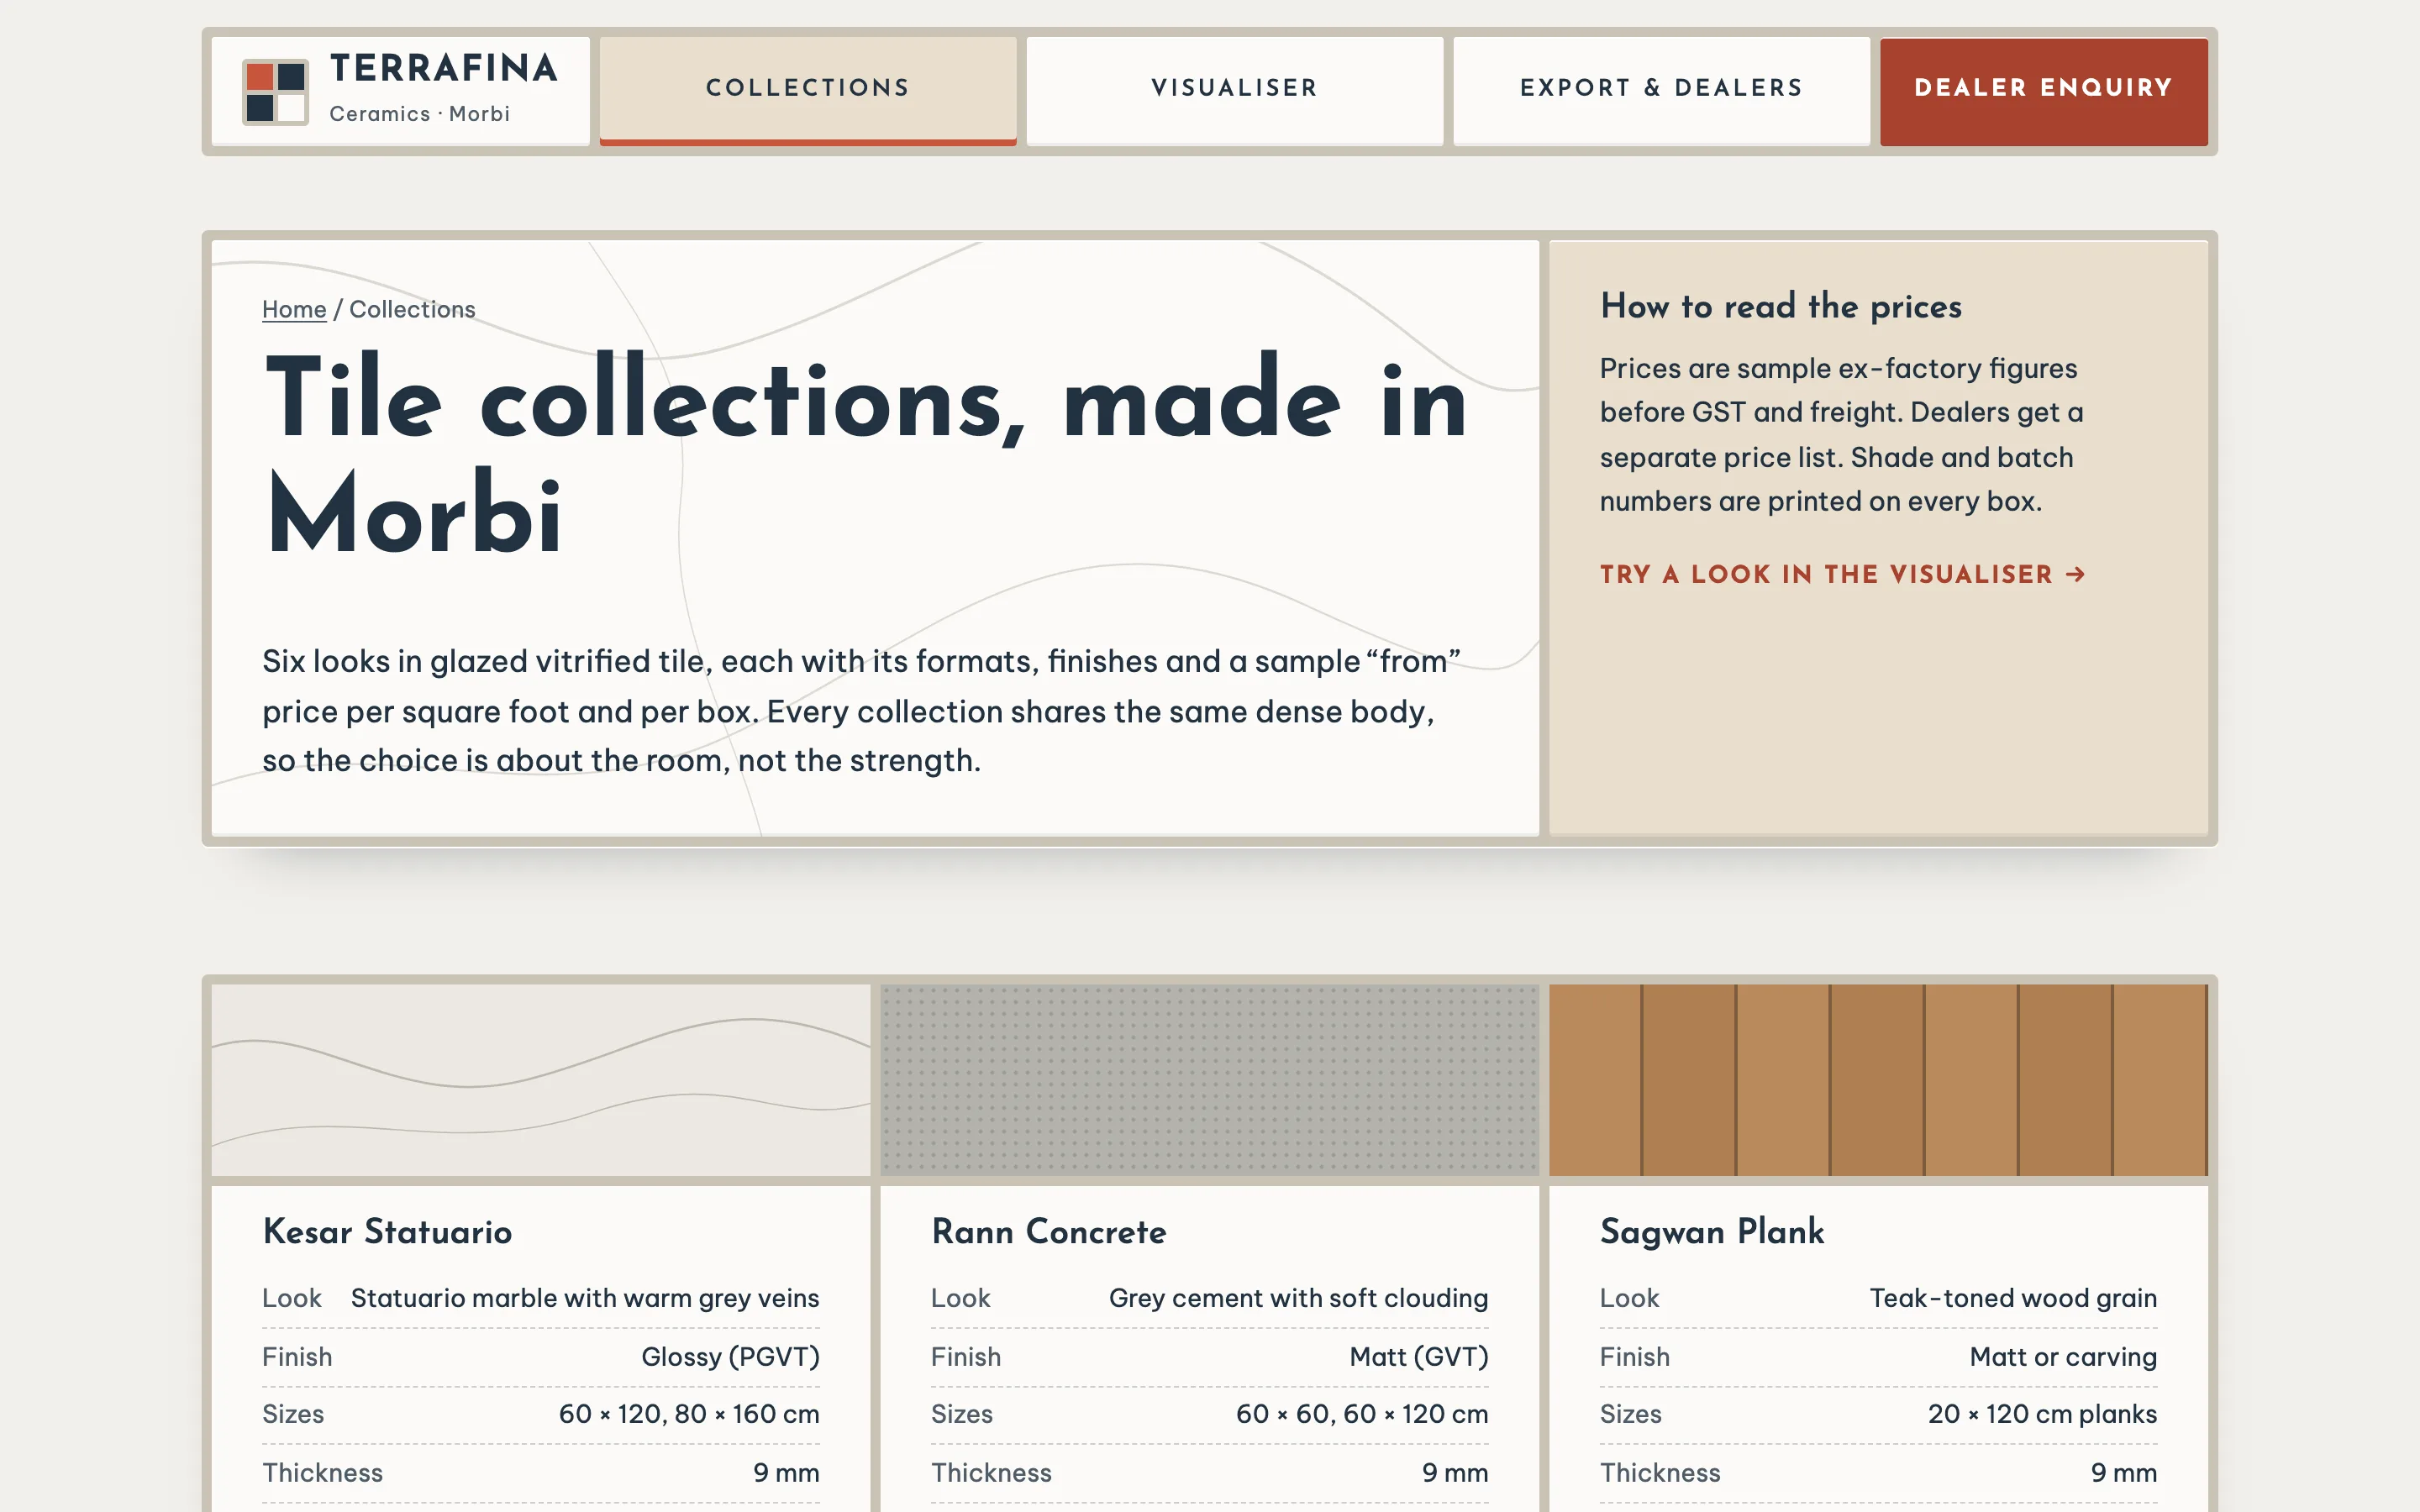Viewport: 2420px width, 1512px height.
Task: Open the Rann Concrete dotted swatch thumbnail
Action: 1210,1080
